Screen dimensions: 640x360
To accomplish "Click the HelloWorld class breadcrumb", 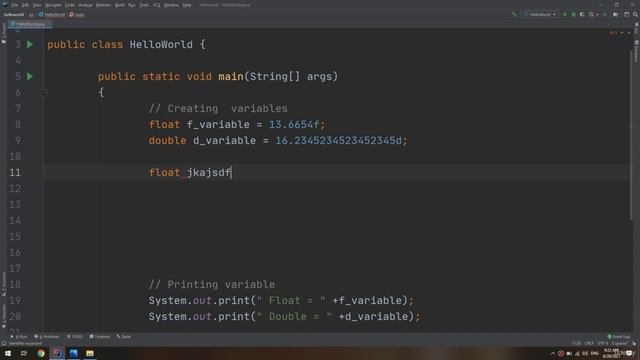I will 52,15.
